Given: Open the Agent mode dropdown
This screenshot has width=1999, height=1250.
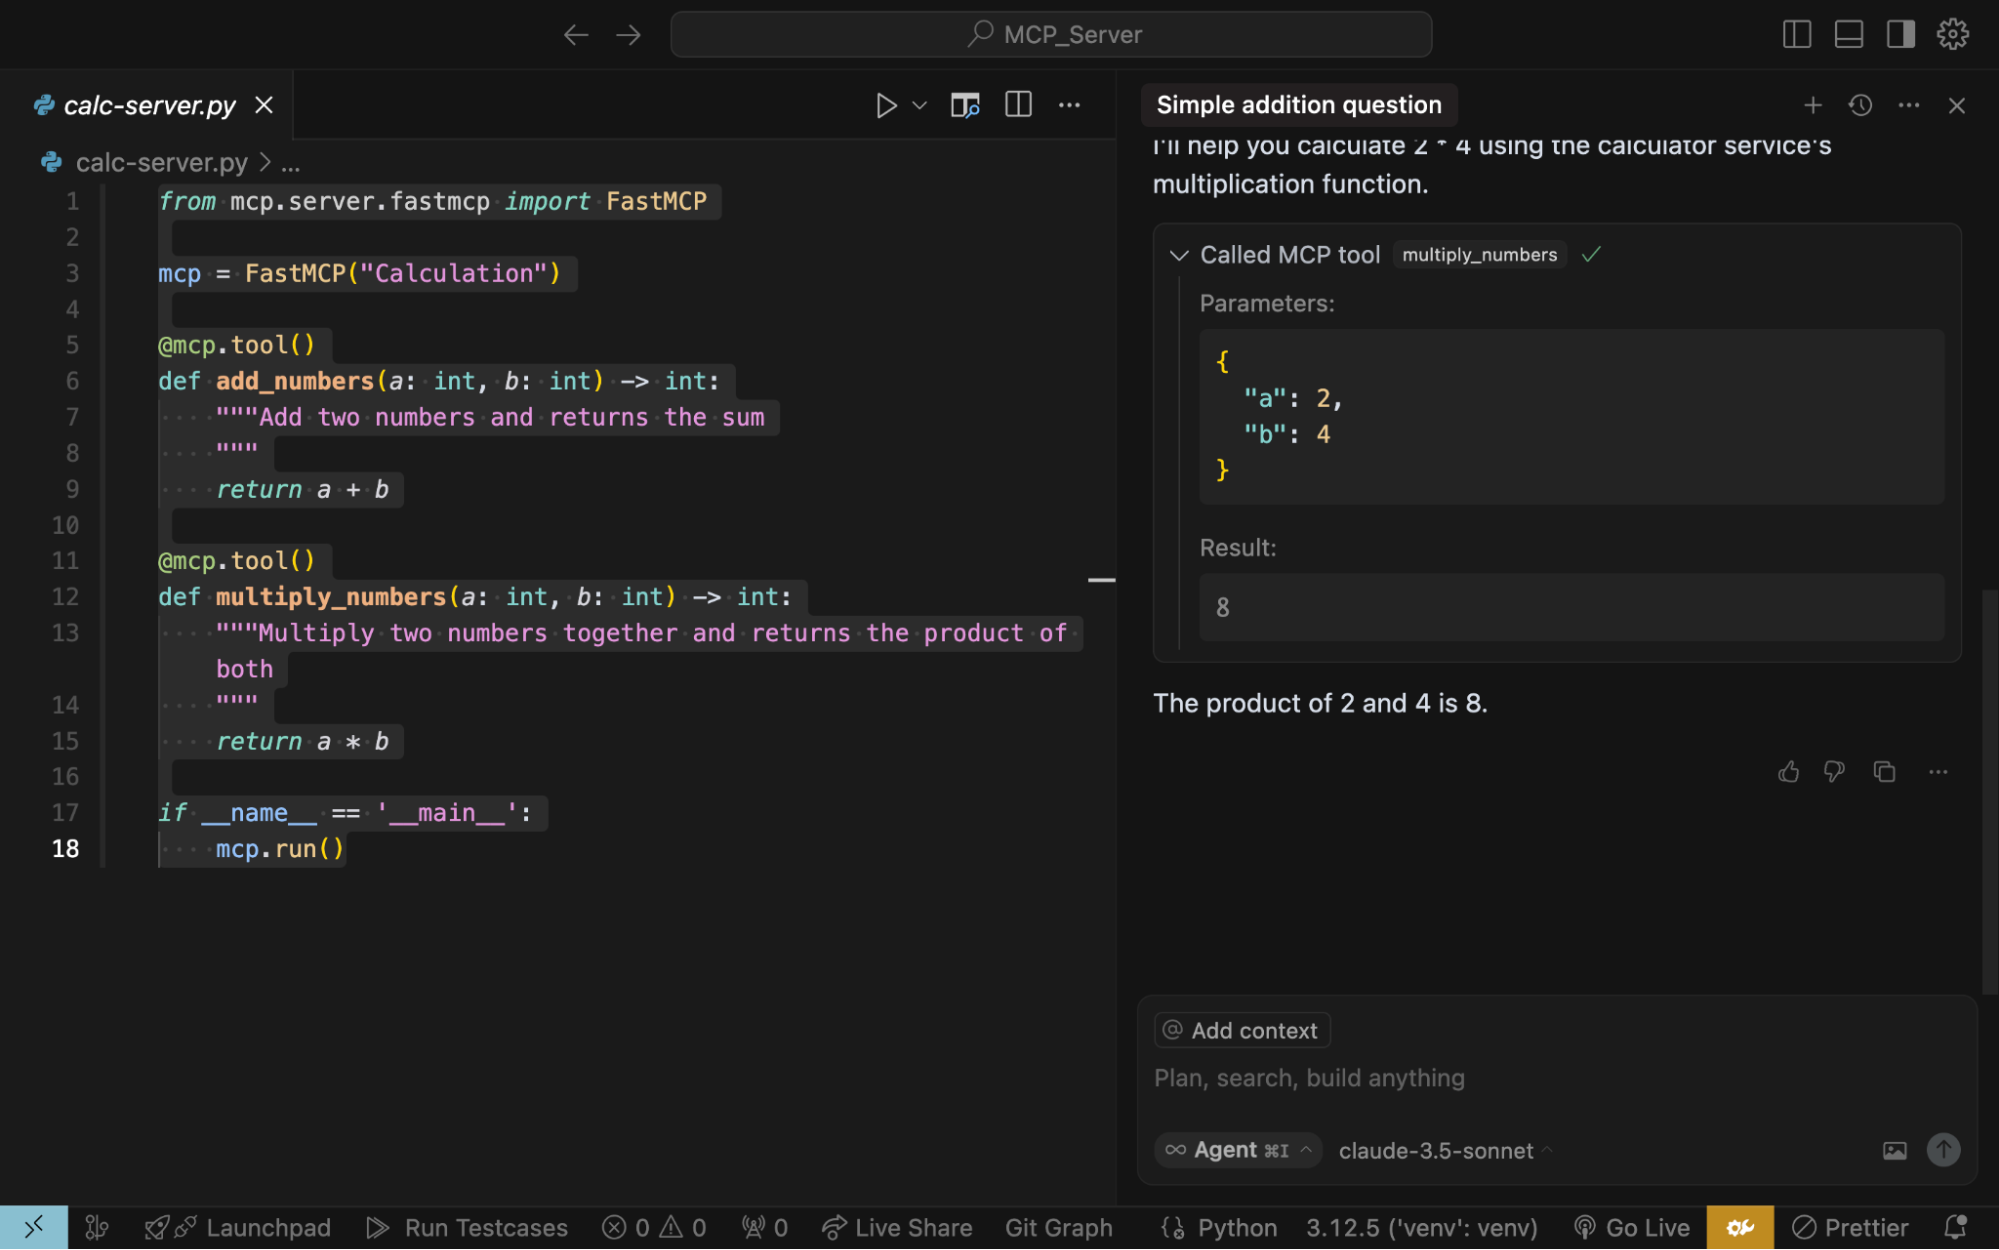Looking at the screenshot, I should coord(1238,1150).
